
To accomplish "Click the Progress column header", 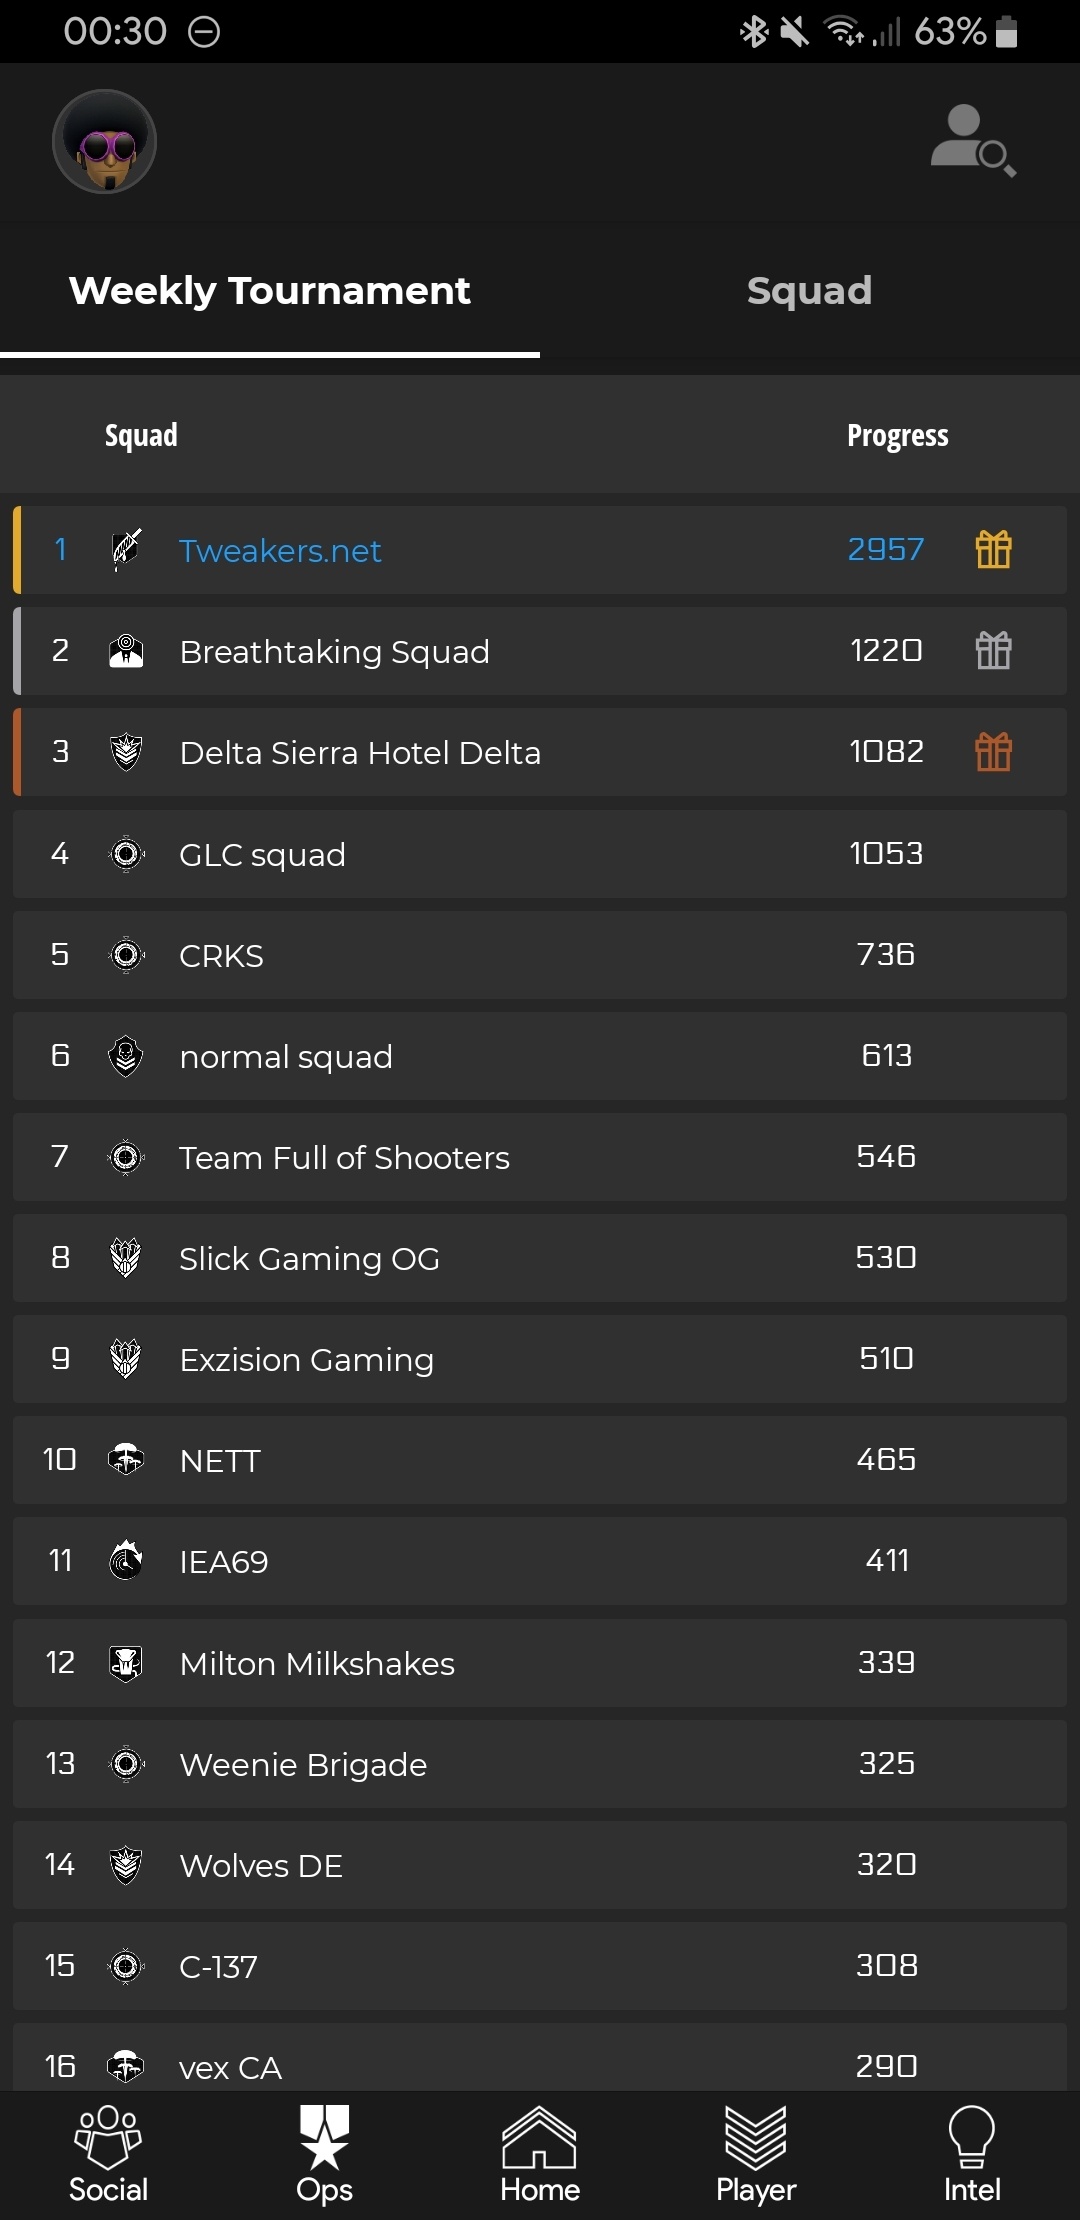I will [897, 436].
